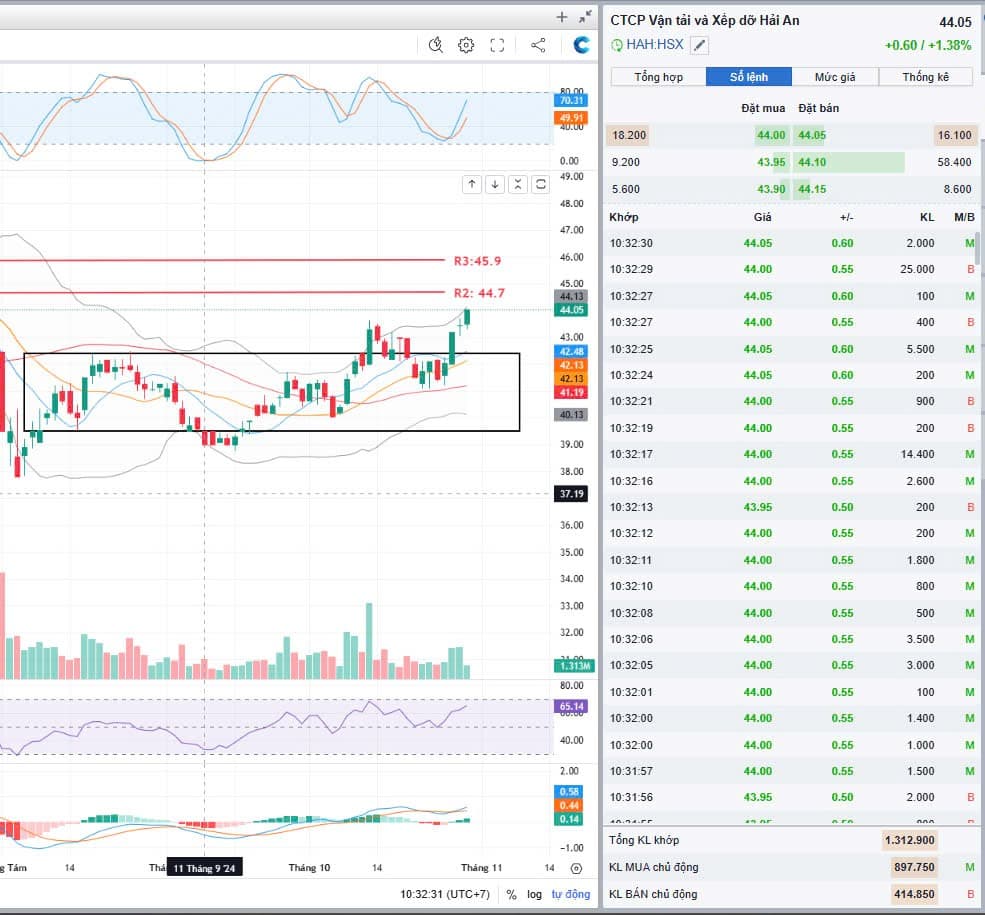Click the quick search magnifier icon

[435, 45]
